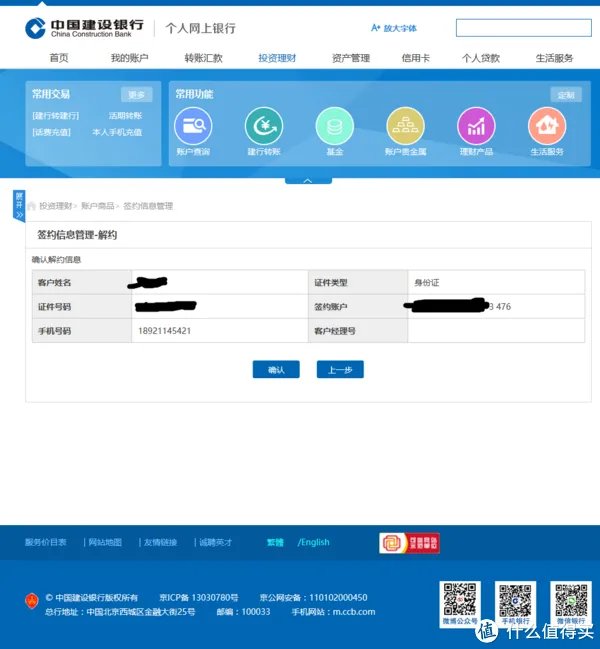Open 投资理财 menu

coord(277,58)
